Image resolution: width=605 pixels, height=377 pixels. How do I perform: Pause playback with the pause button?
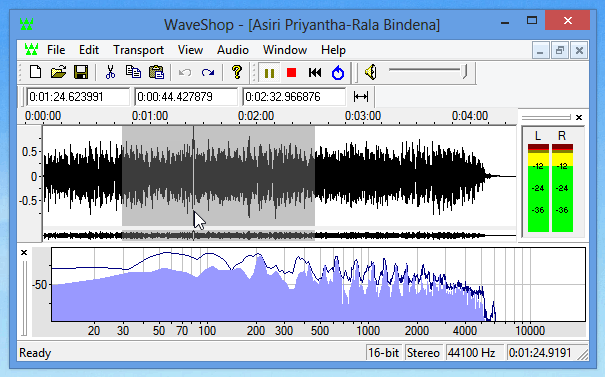(269, 73)
